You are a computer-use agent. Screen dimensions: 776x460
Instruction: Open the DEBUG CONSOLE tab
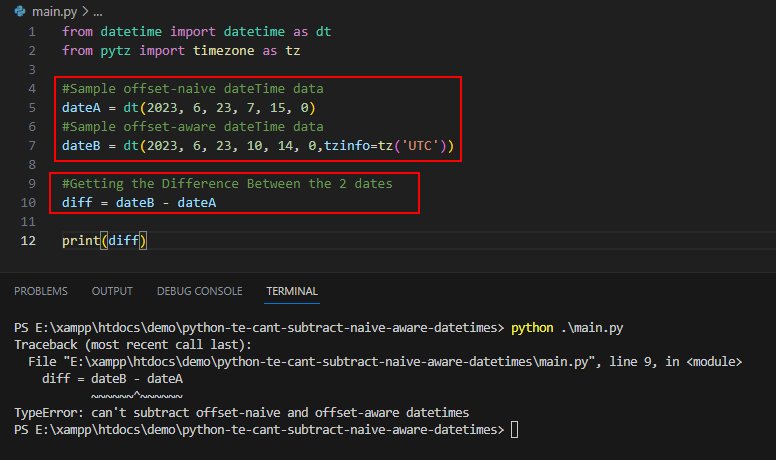199,291
